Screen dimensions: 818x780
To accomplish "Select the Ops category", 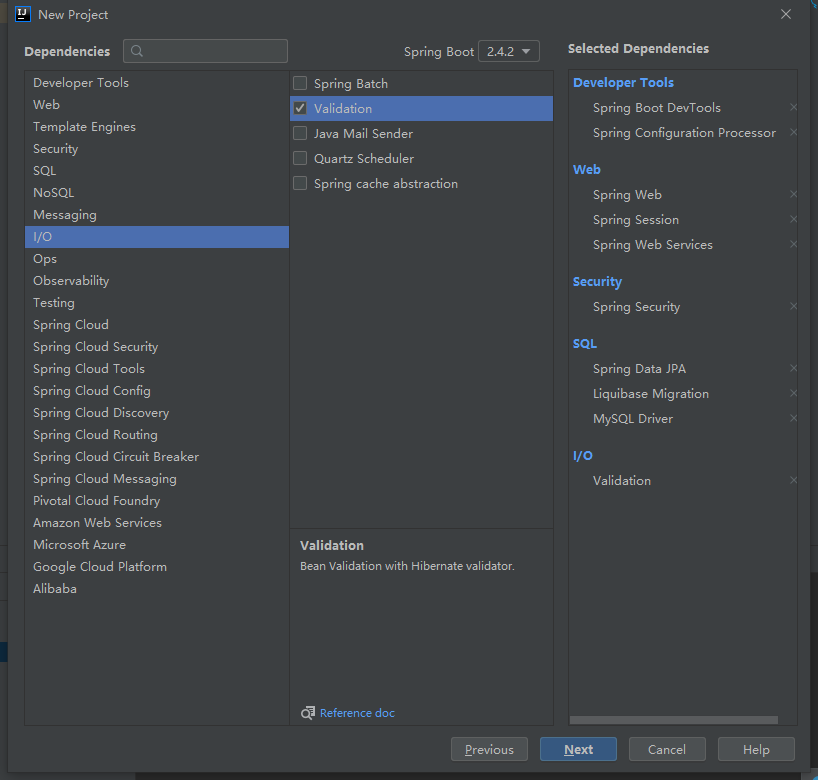I will [157, 259].
